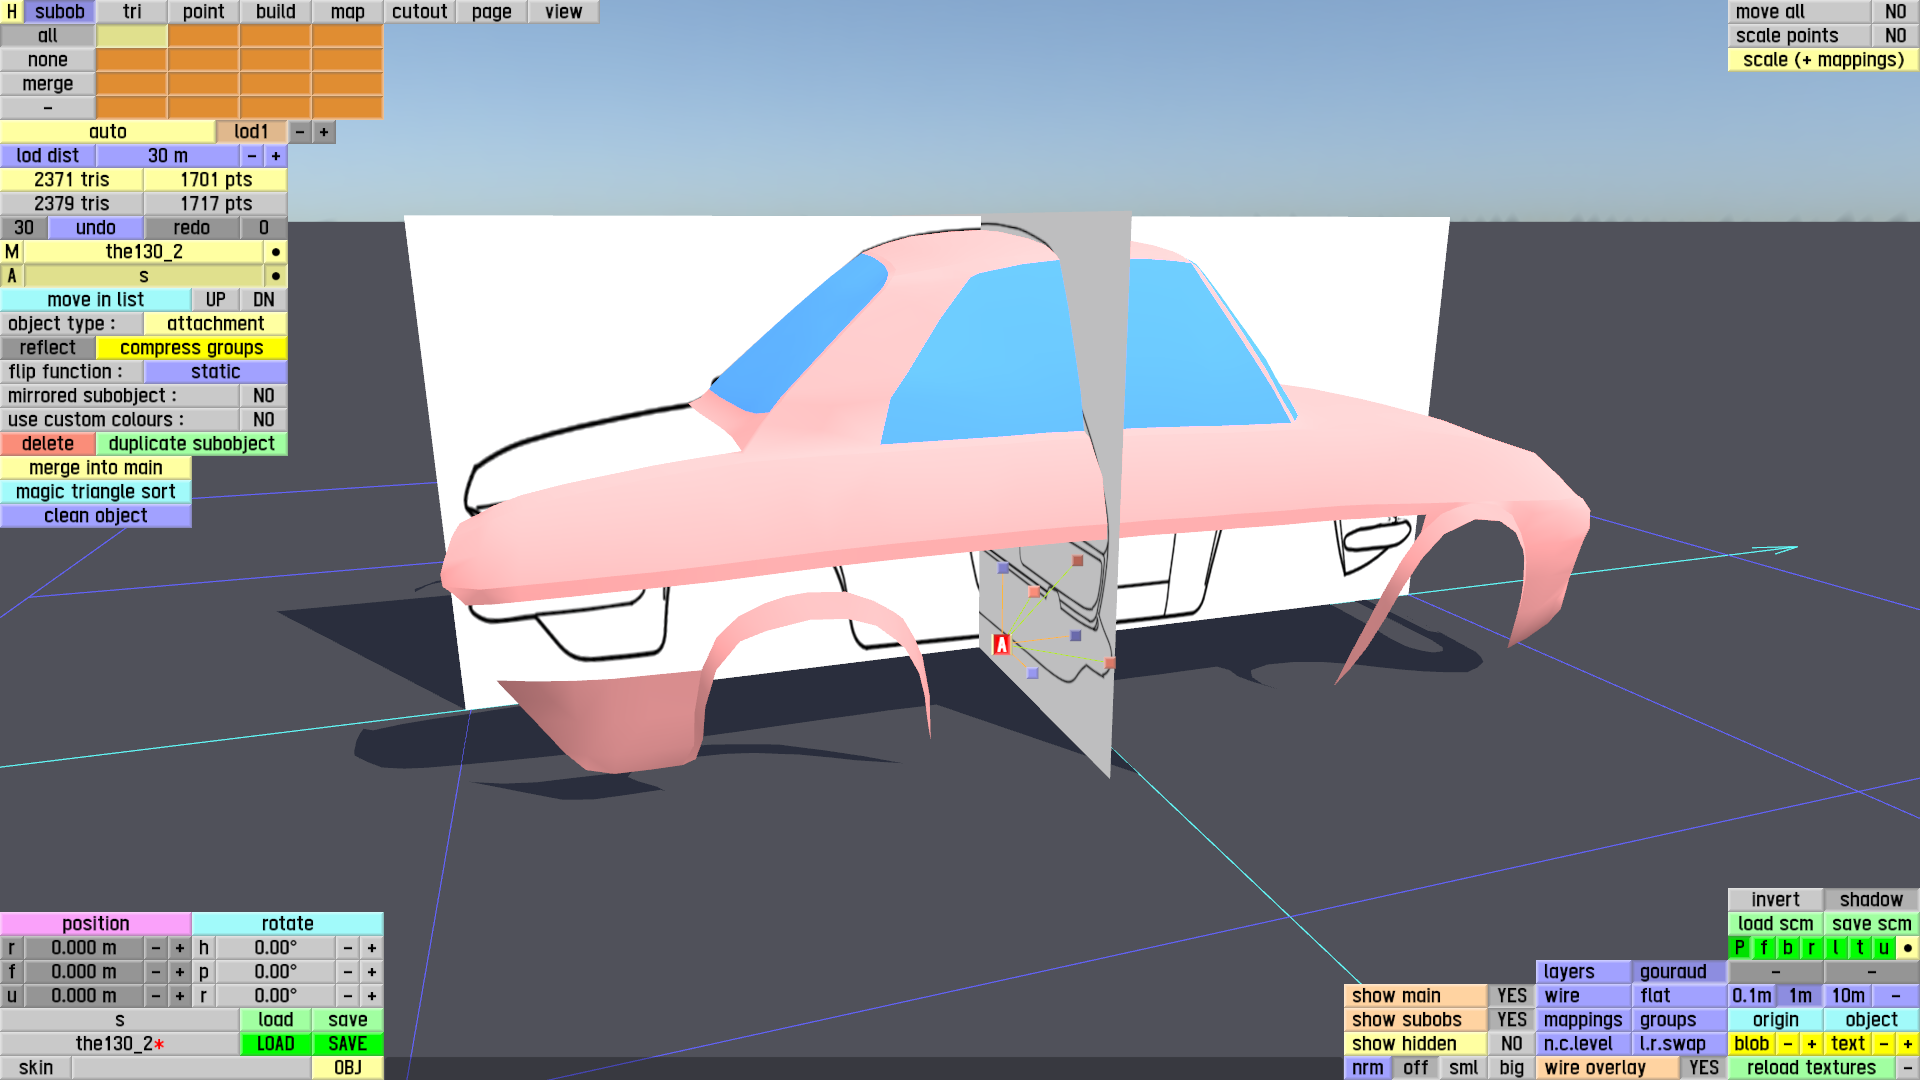Toggle wire overlay YES setting
Screen dimensions: 1920x1080
(1703, 1068)
